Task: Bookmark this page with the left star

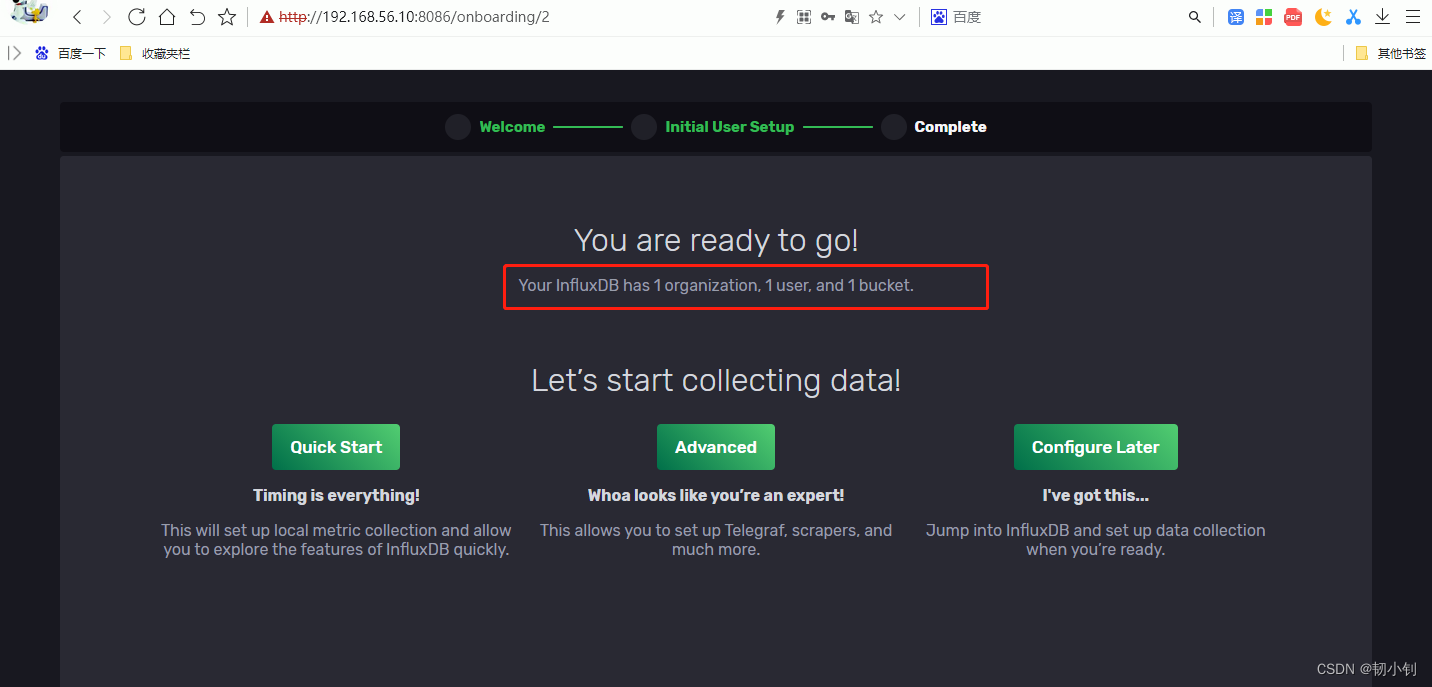Action: tap(227, 17)
